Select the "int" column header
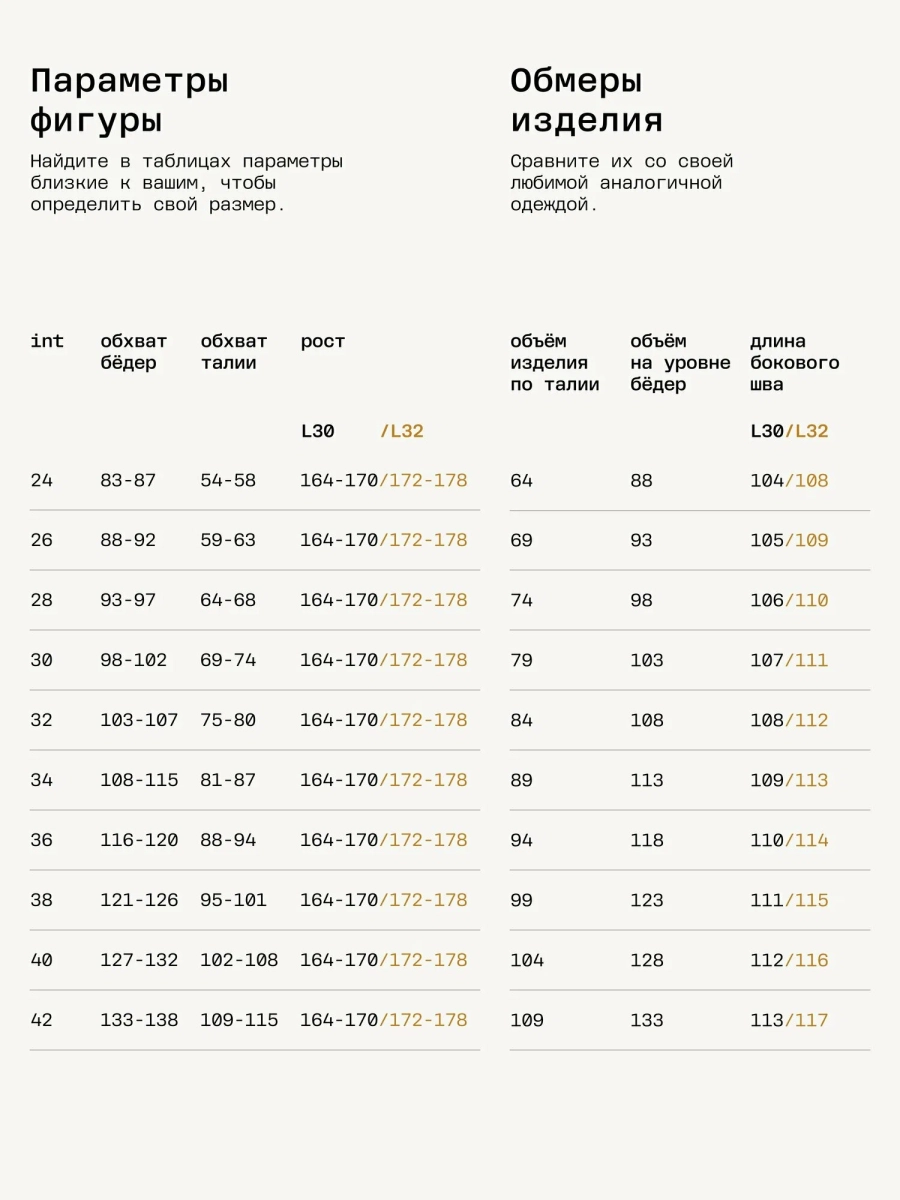The image size is (900, 1200). point(47,341)
